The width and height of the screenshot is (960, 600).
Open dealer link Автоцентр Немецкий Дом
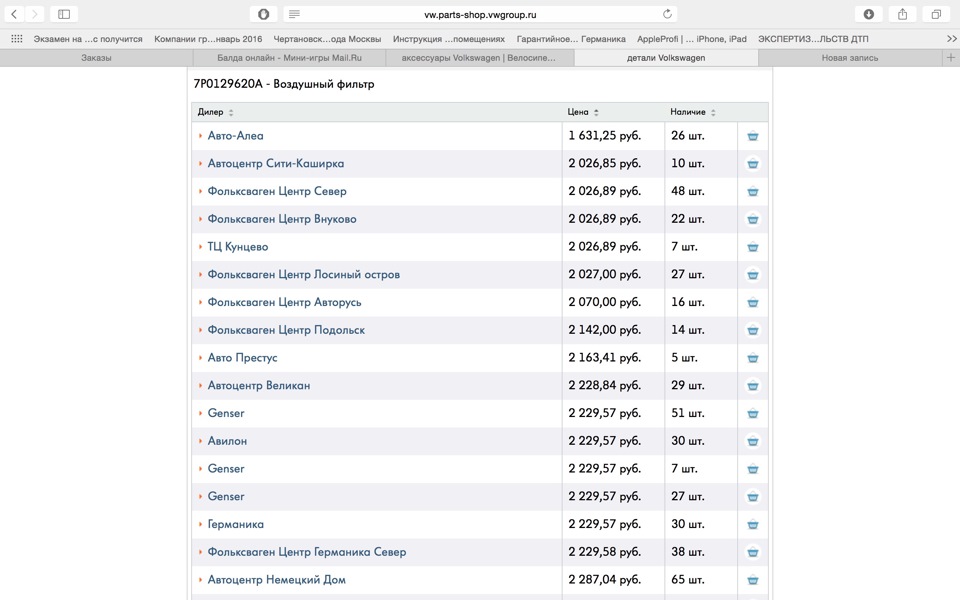coord(276,579)
